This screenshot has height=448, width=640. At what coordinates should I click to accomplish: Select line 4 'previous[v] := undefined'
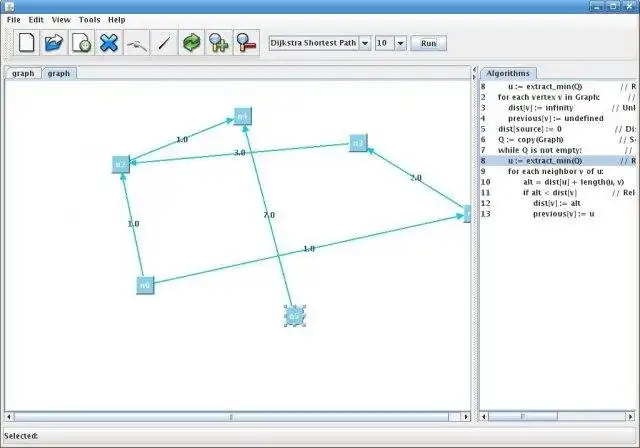click(x=558, y=118)
